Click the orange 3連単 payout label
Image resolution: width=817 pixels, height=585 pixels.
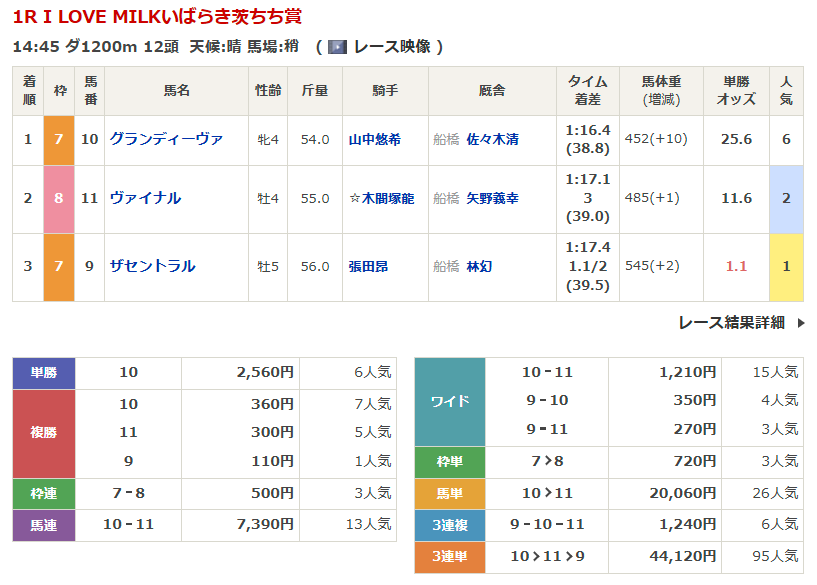pyautogui.click(x=449, y=555)
